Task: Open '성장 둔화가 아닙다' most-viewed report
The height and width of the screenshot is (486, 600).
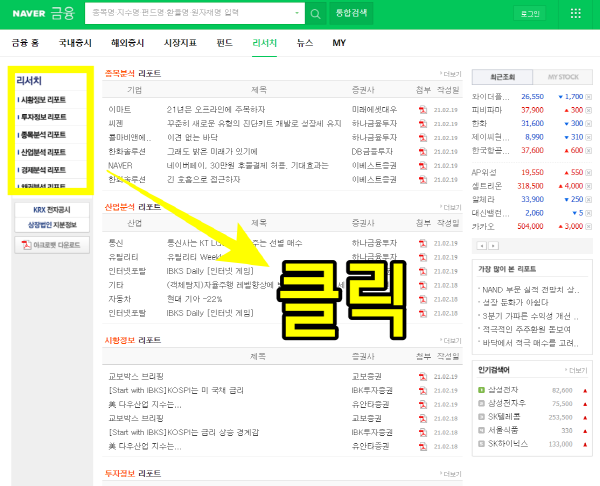Action: pos(515,303)
